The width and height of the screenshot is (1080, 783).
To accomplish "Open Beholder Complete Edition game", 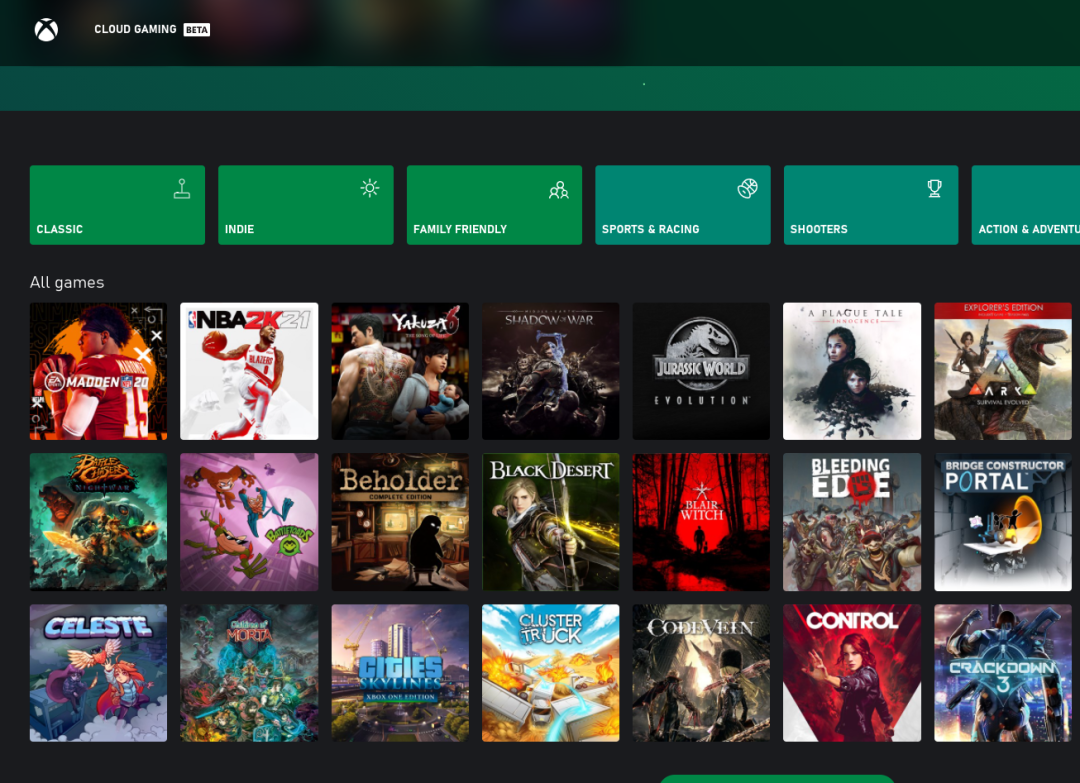I will tap(400, 522).
